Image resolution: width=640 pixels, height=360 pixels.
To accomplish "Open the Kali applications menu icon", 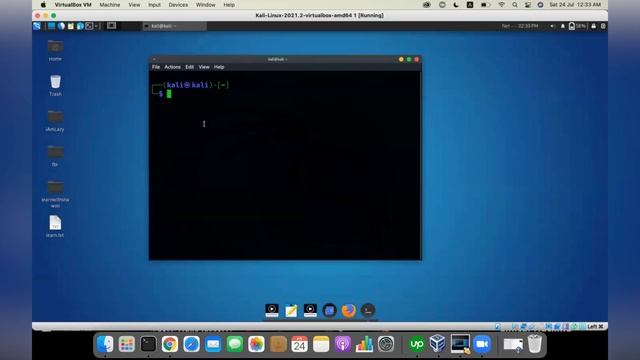I will 37,26.
